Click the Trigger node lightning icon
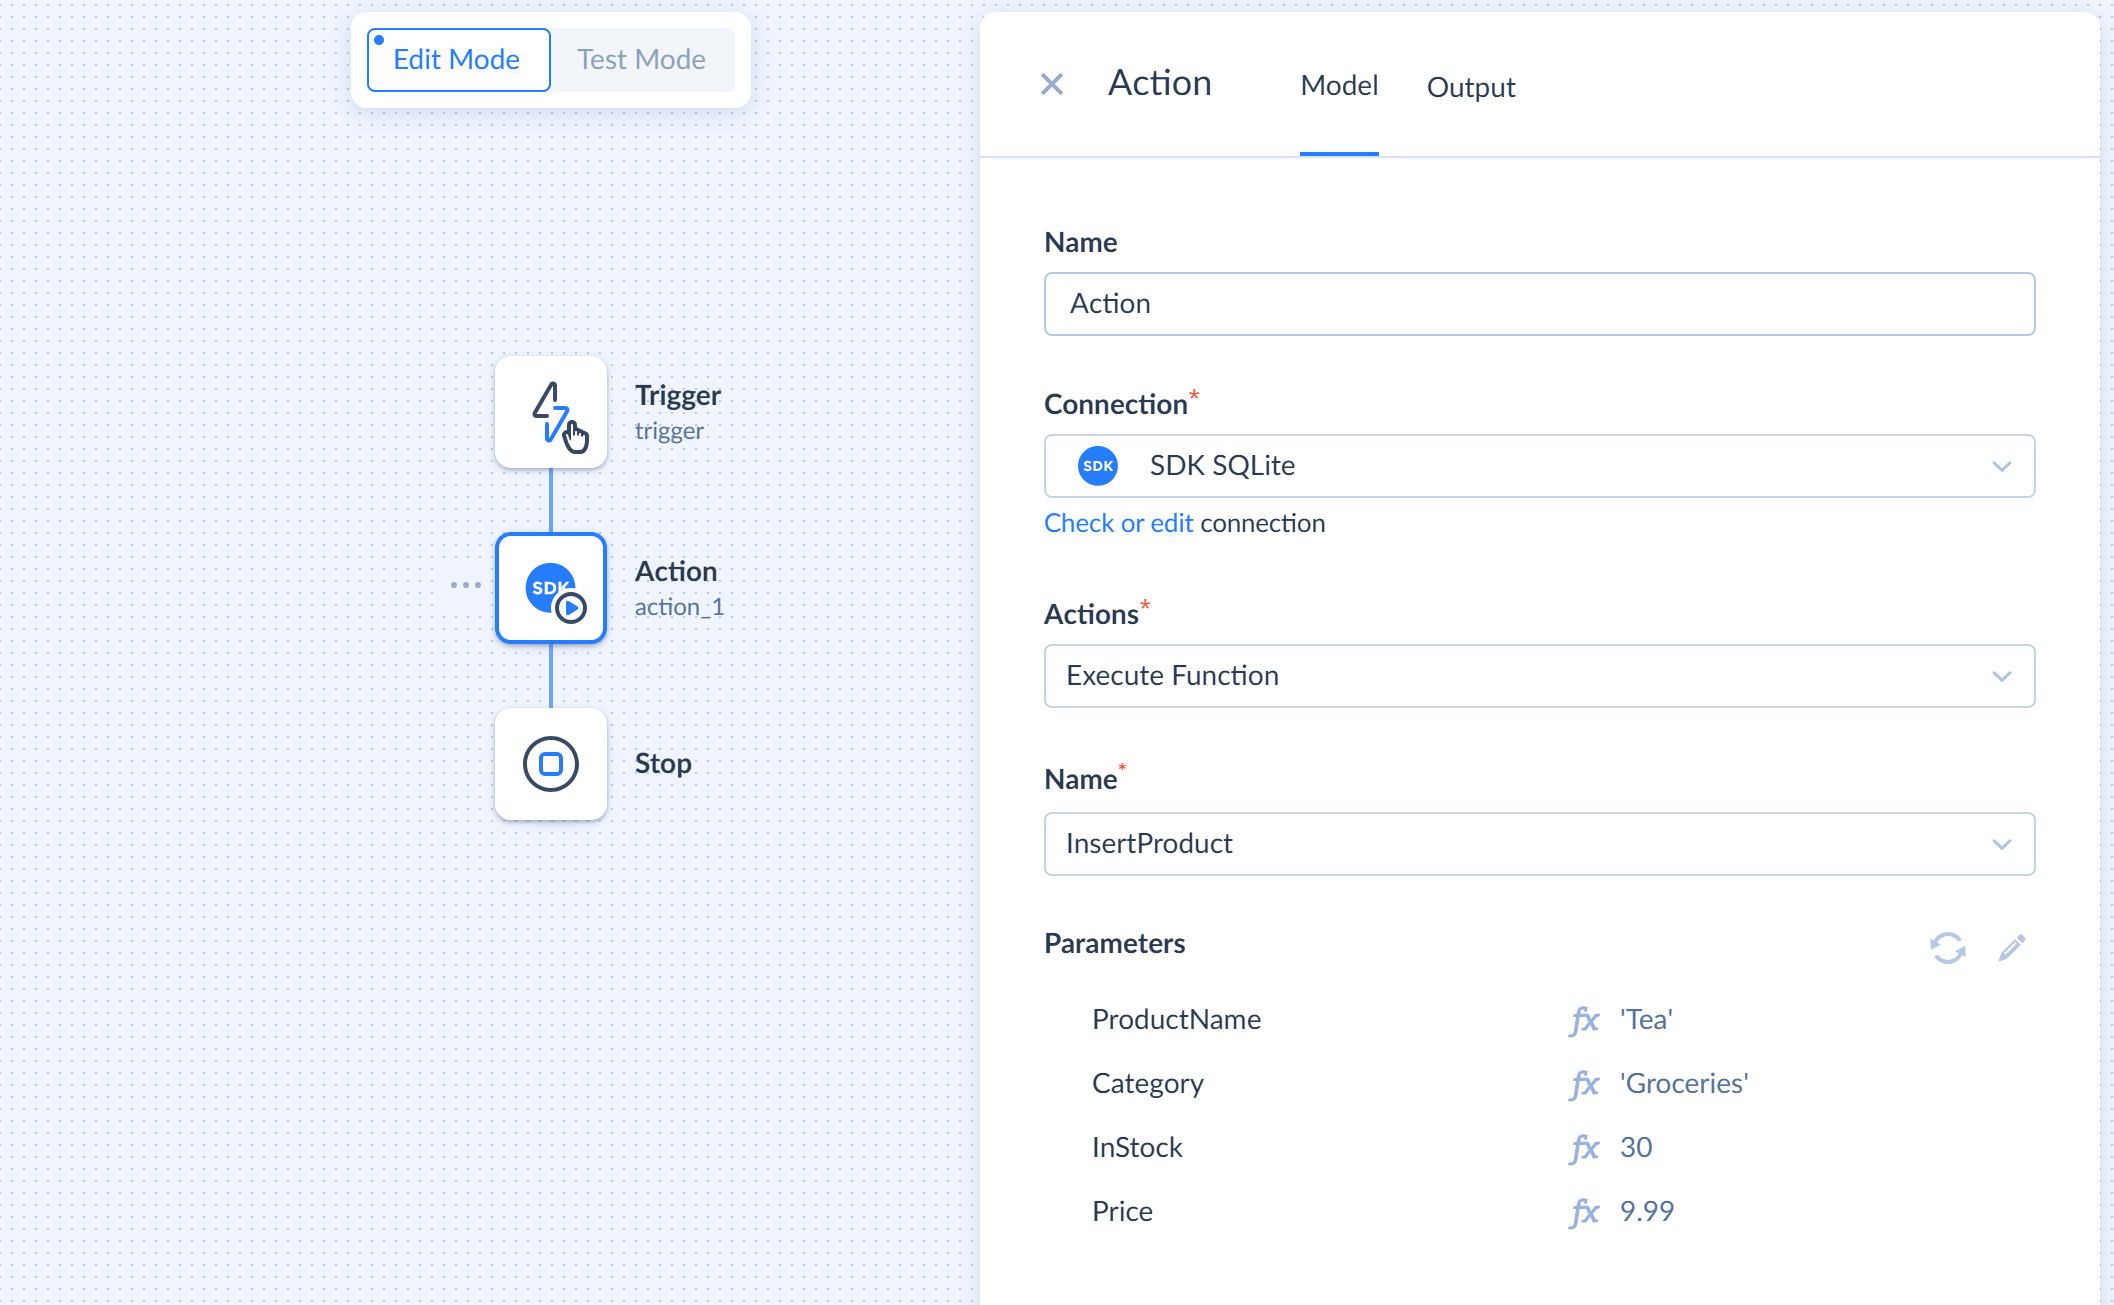Viewport: 2114px width, 1305px height. point(551,412)
